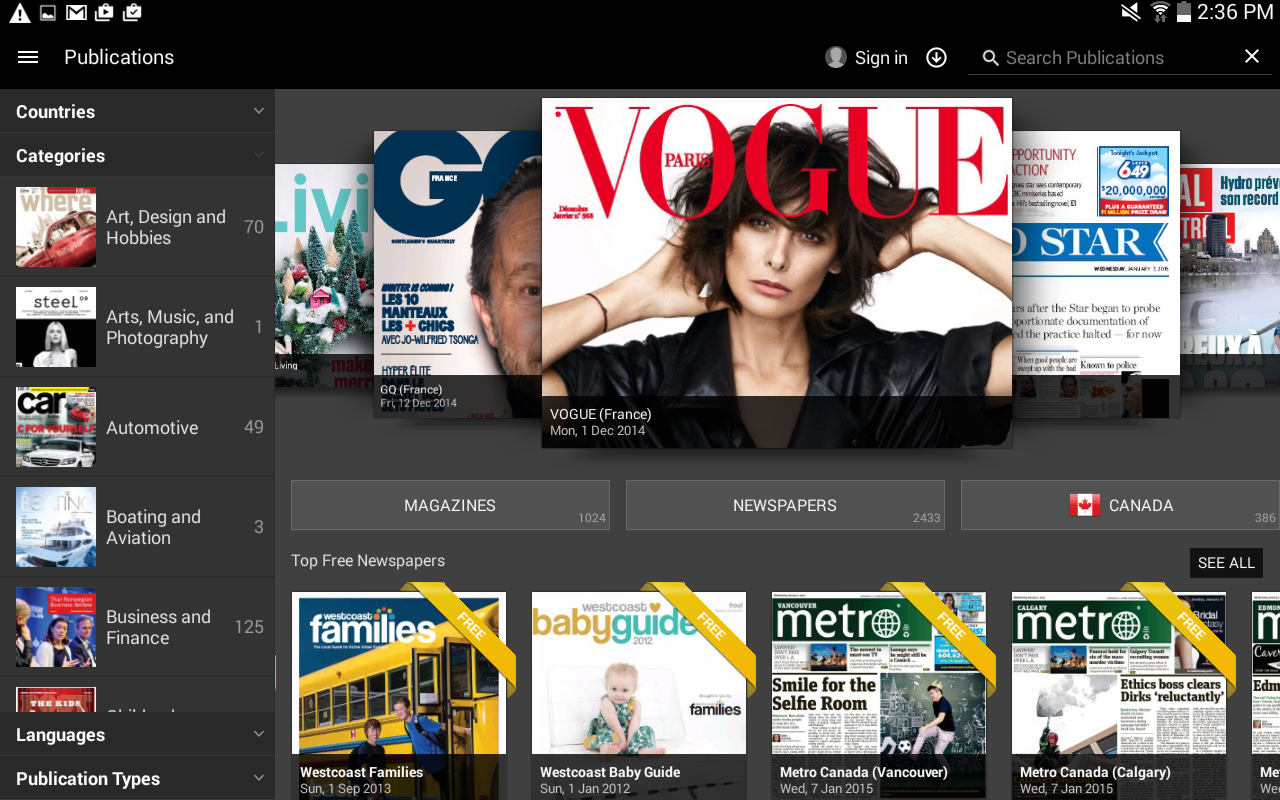Tap the Where magazine category thumbnail

point(56,227)
